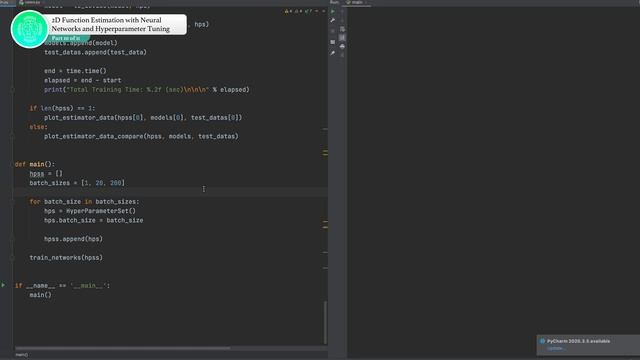Screen dimensions: 640x360
Task: Toggle scroll to end in Run console
Action: (x=342, y=38)
